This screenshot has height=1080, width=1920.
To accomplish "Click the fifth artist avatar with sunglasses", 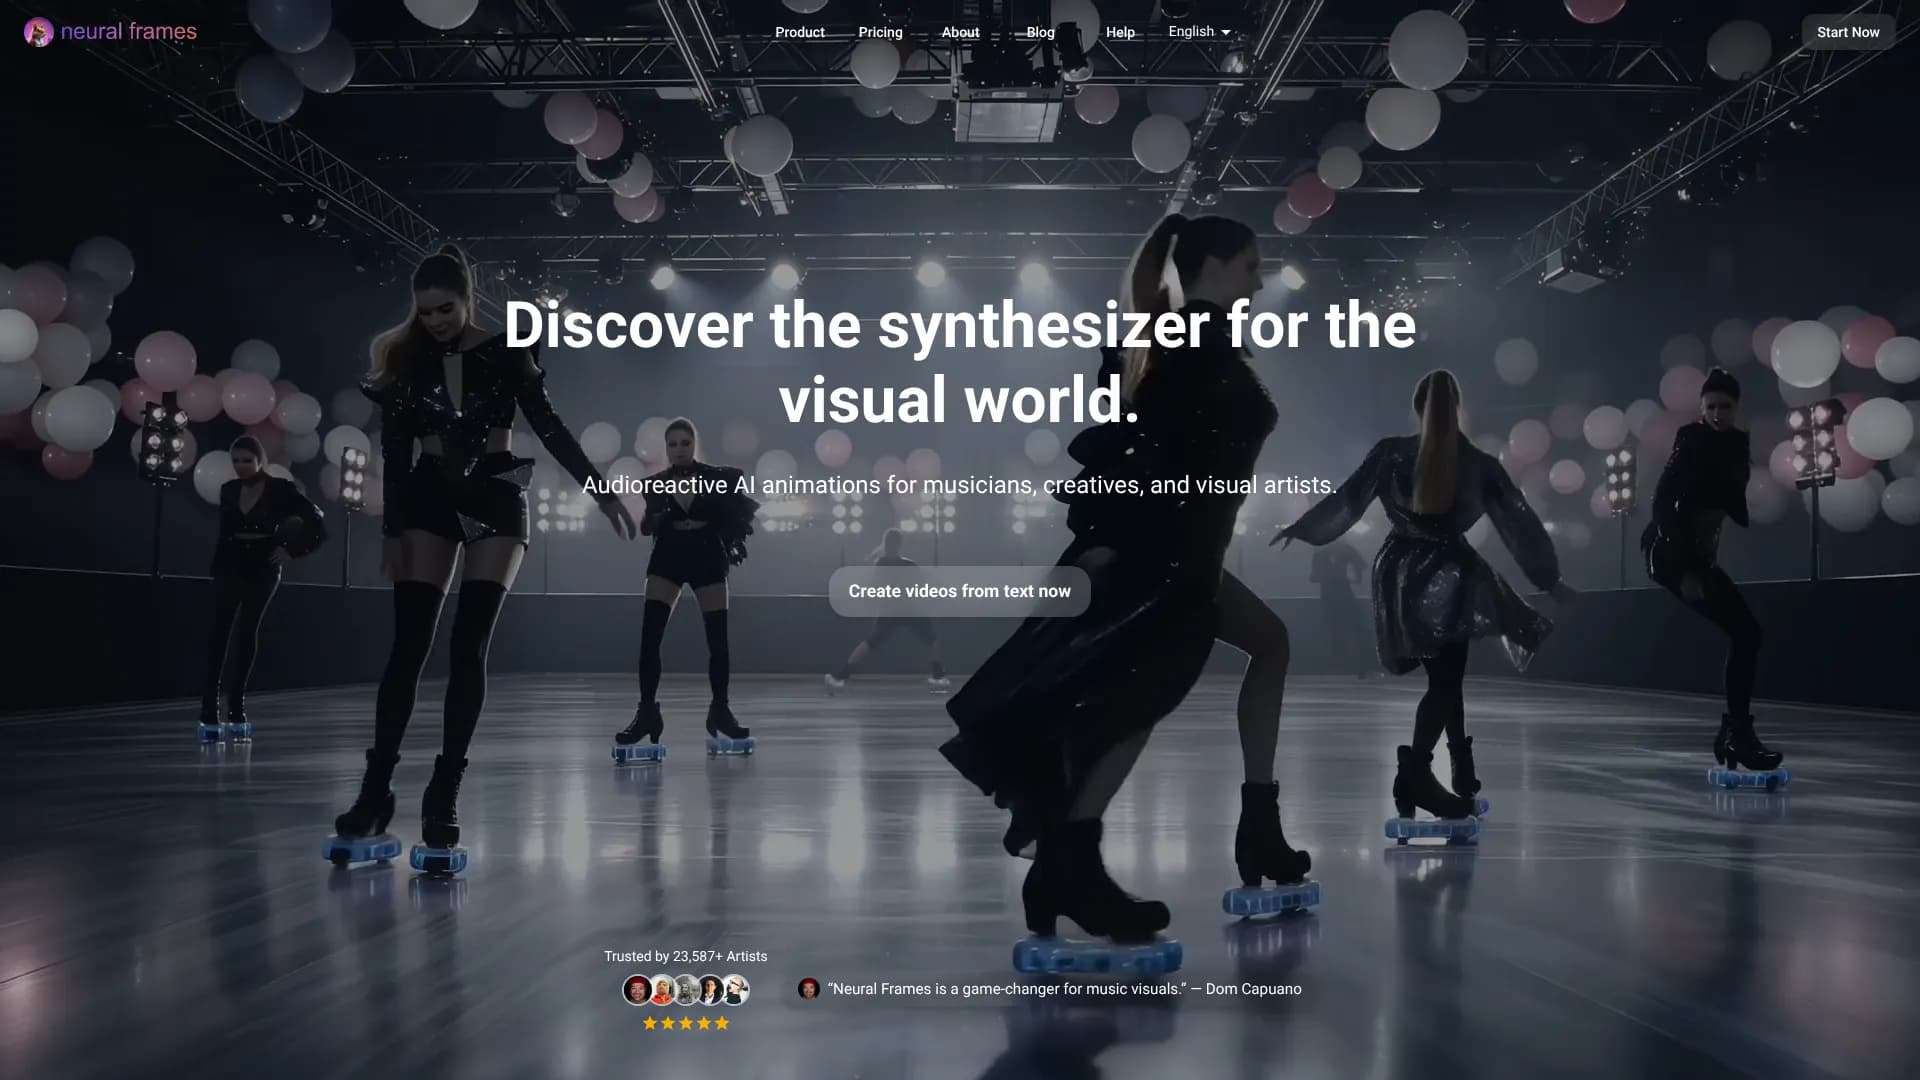I will pos(735,990).
